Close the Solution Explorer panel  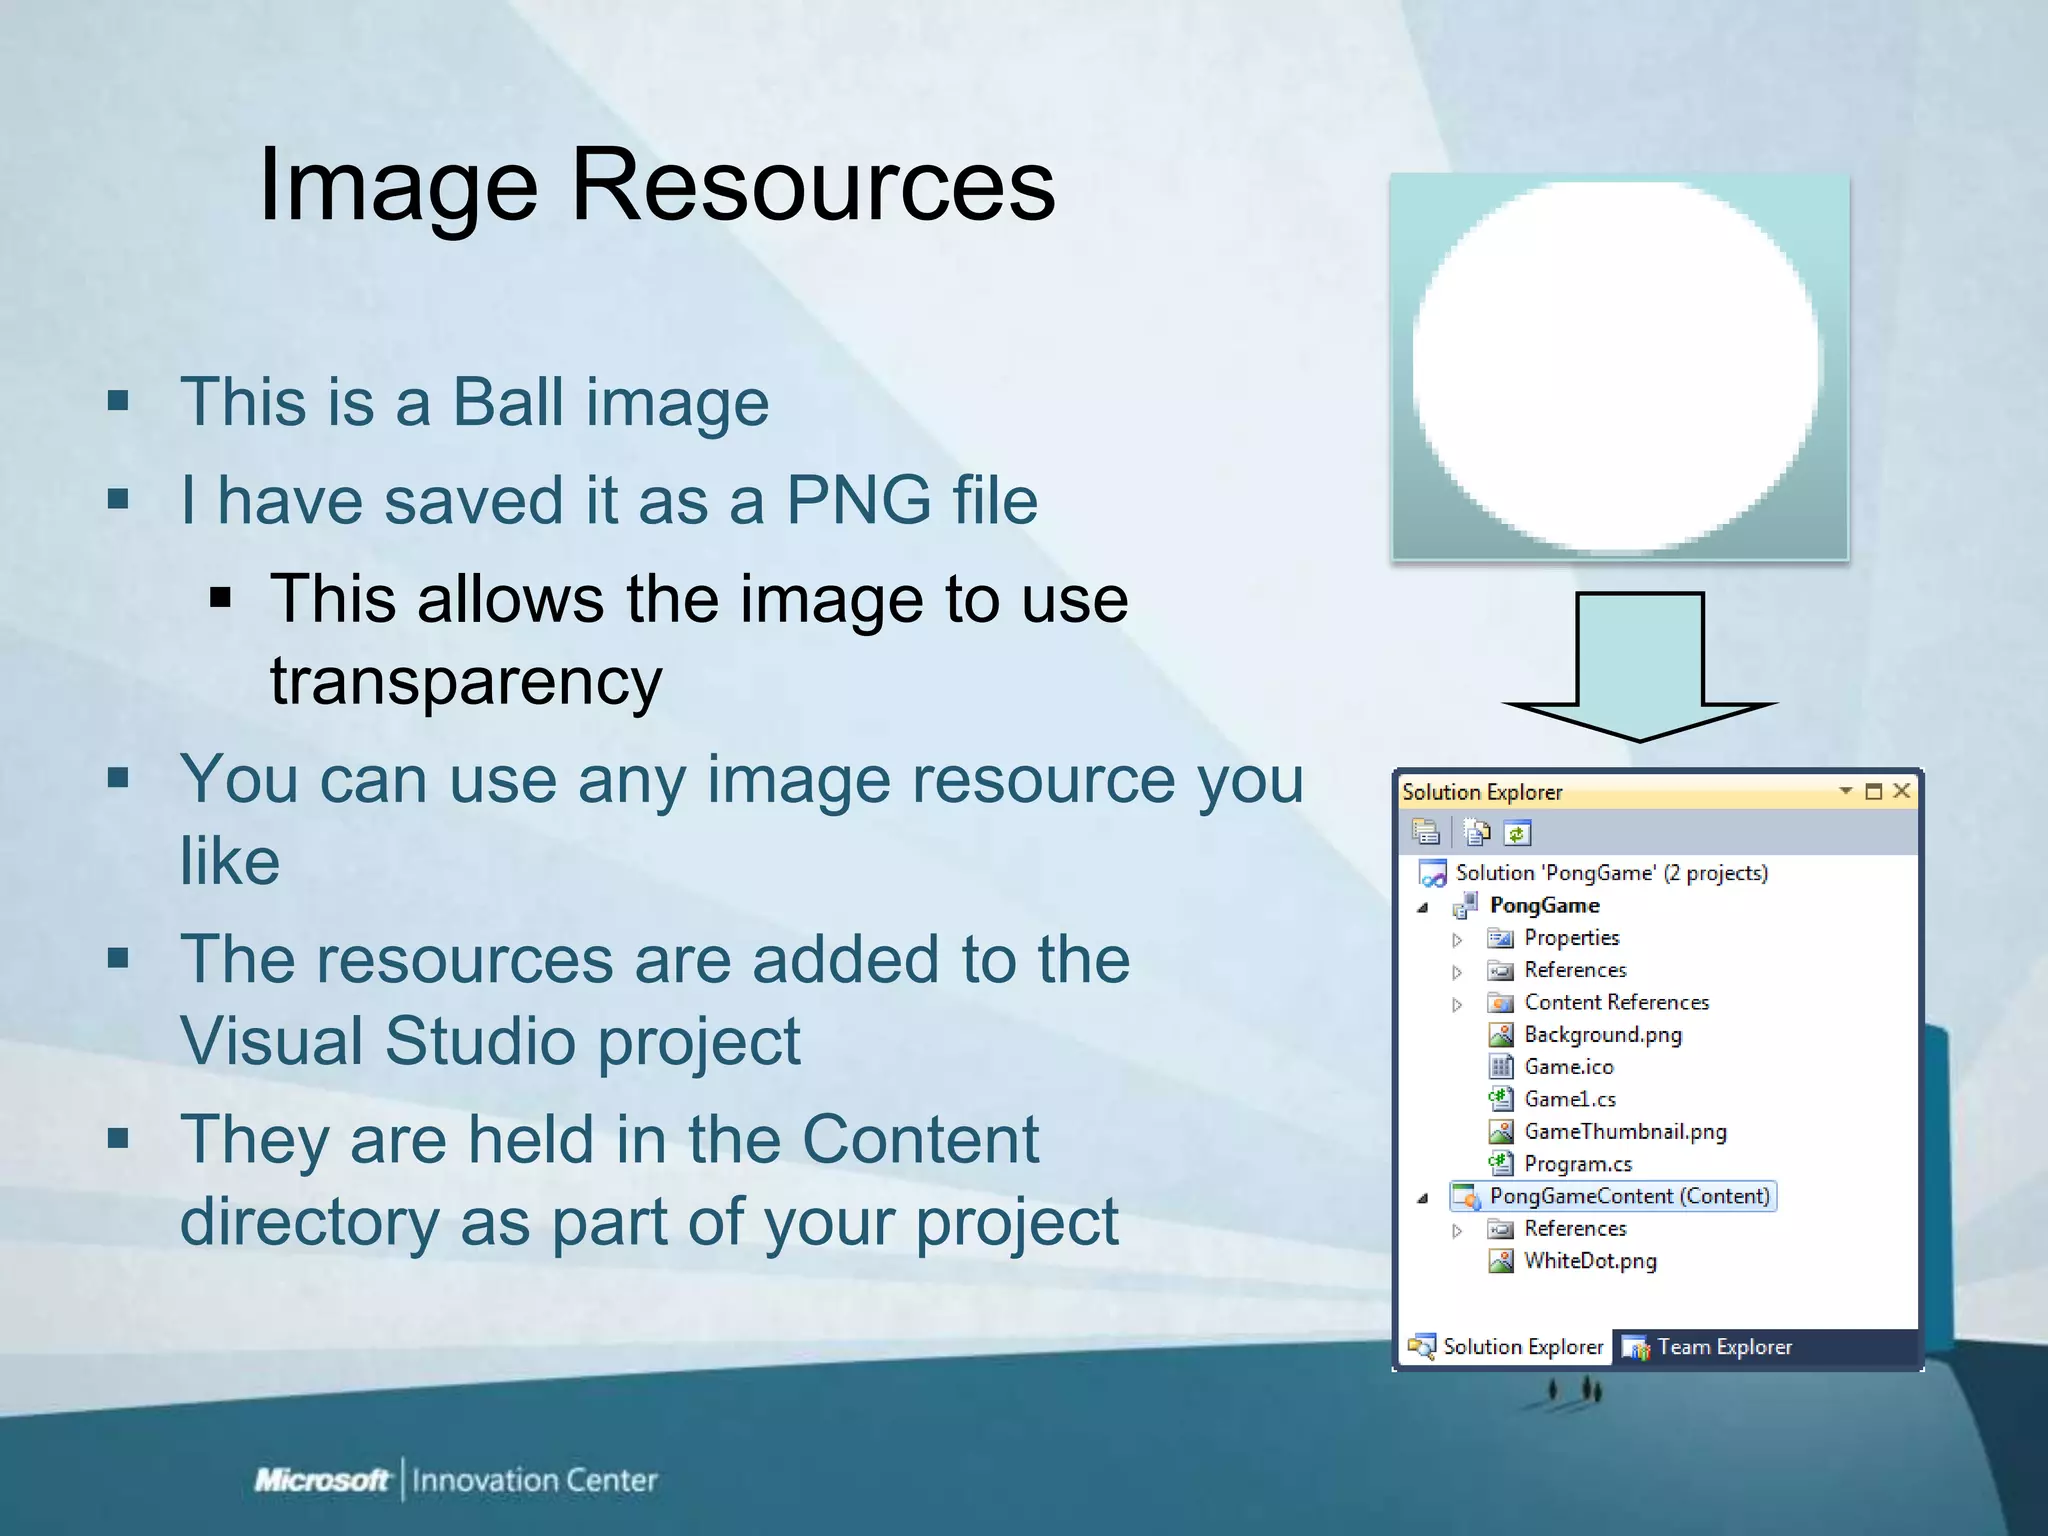[1902, 791]
